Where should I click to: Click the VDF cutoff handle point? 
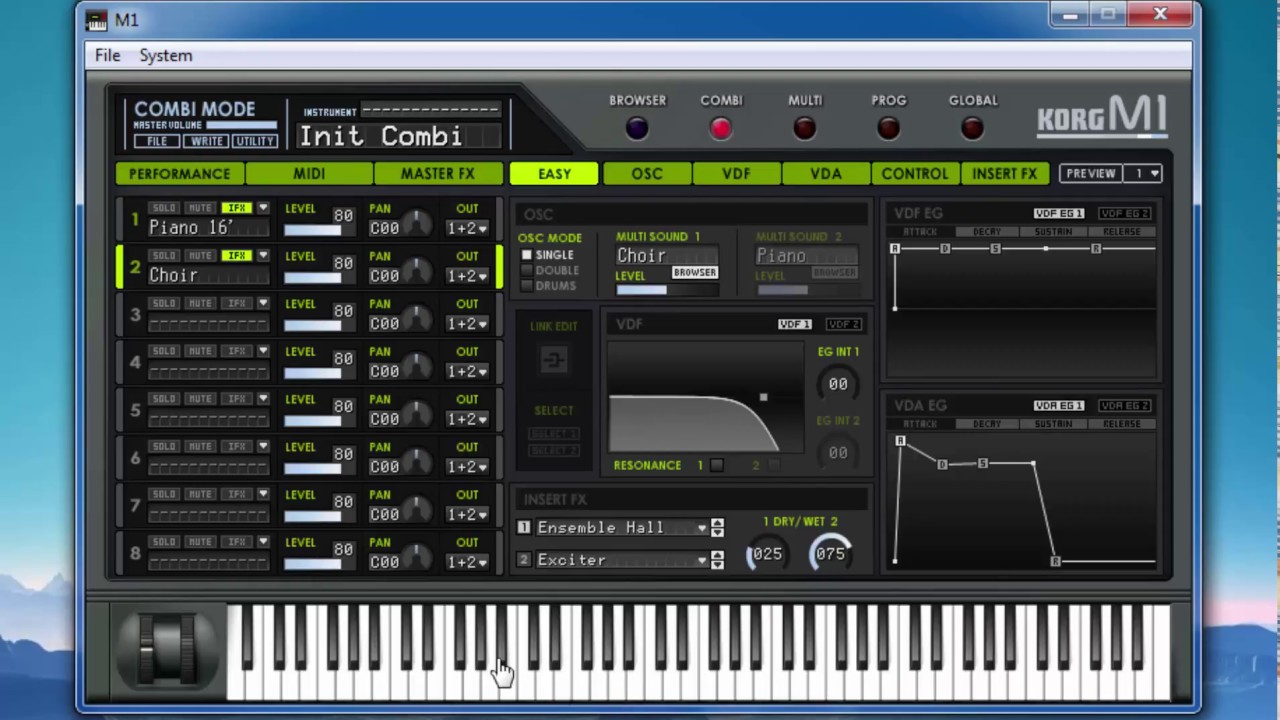point(763,398)
